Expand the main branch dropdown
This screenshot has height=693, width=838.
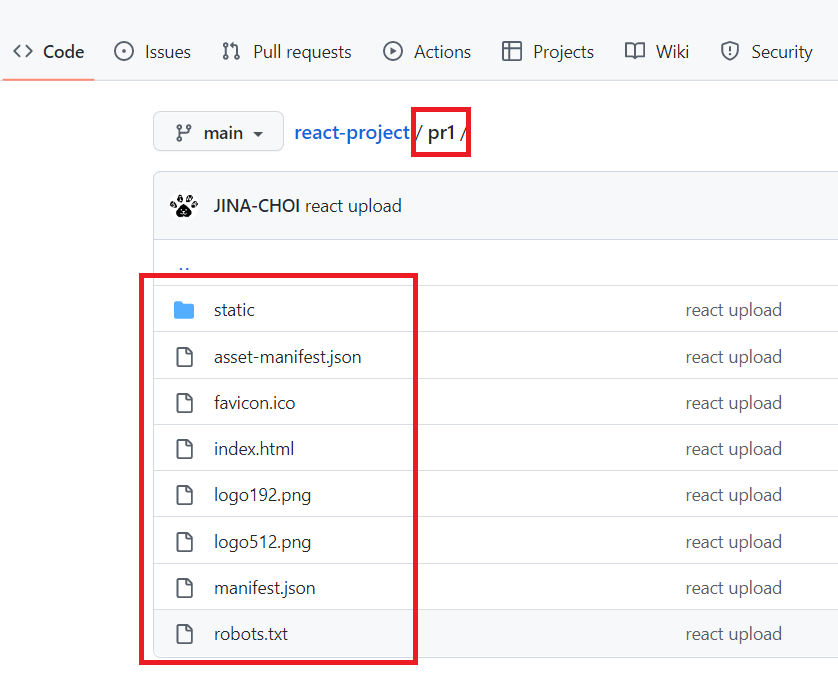tap(218, 132)
